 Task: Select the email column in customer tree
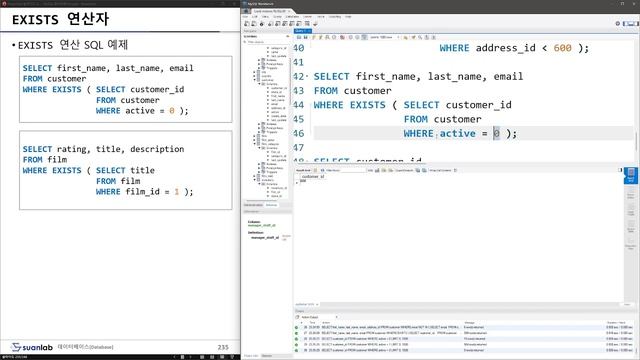click(x=274, y=104)
